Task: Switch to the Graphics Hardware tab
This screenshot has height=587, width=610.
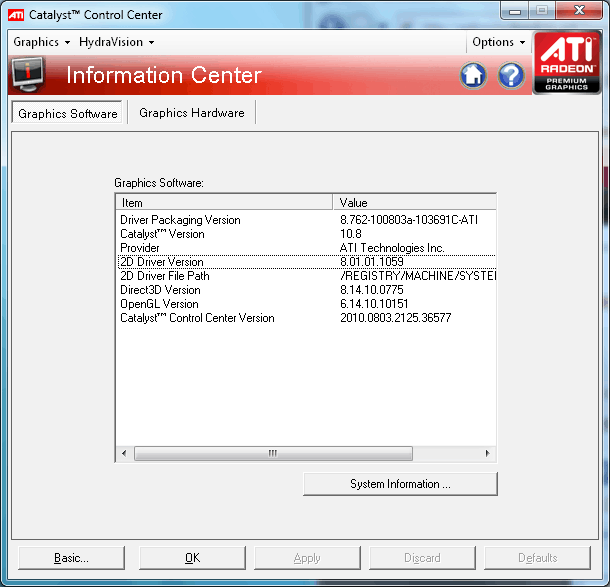Action: tap(192, 113)
